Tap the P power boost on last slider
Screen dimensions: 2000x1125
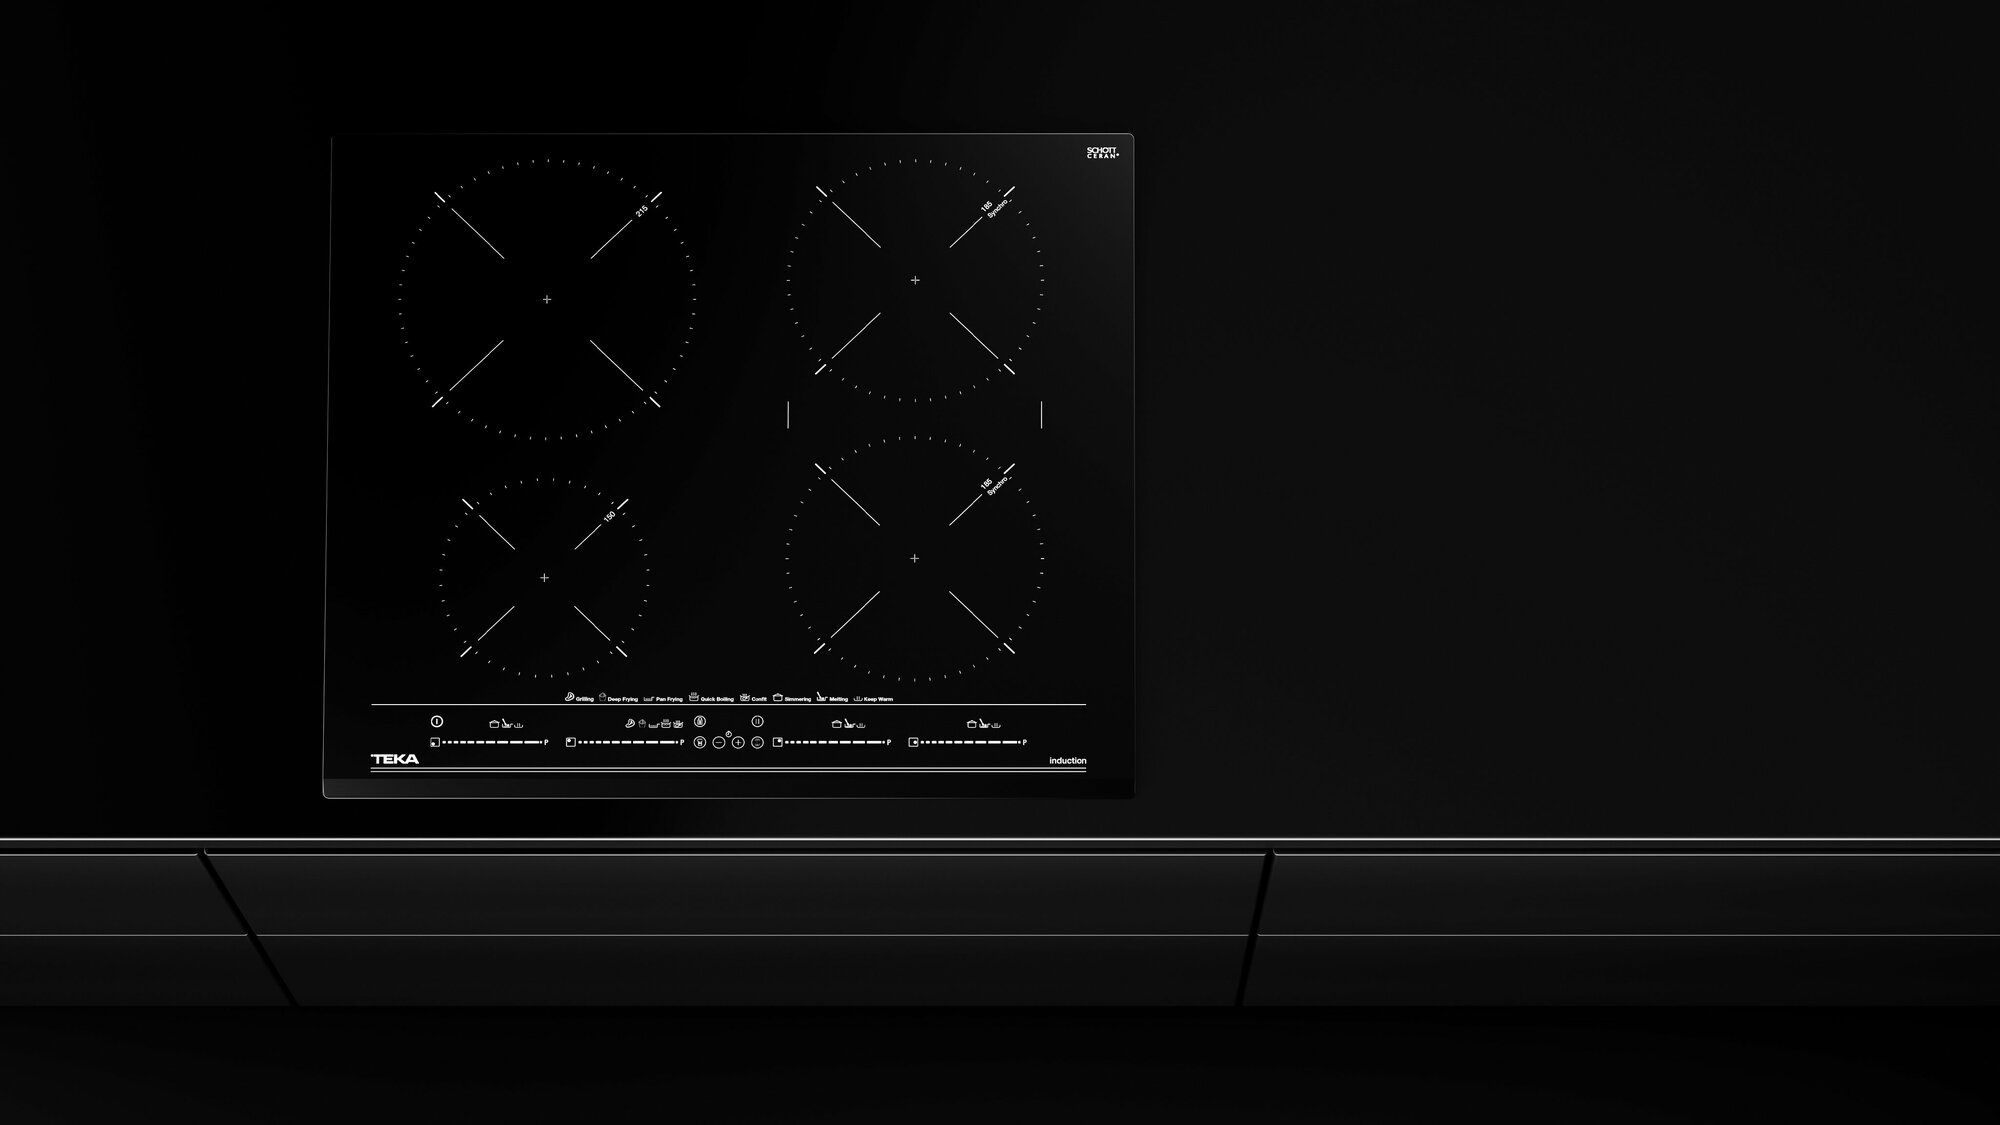click(x=1025, y=742)
